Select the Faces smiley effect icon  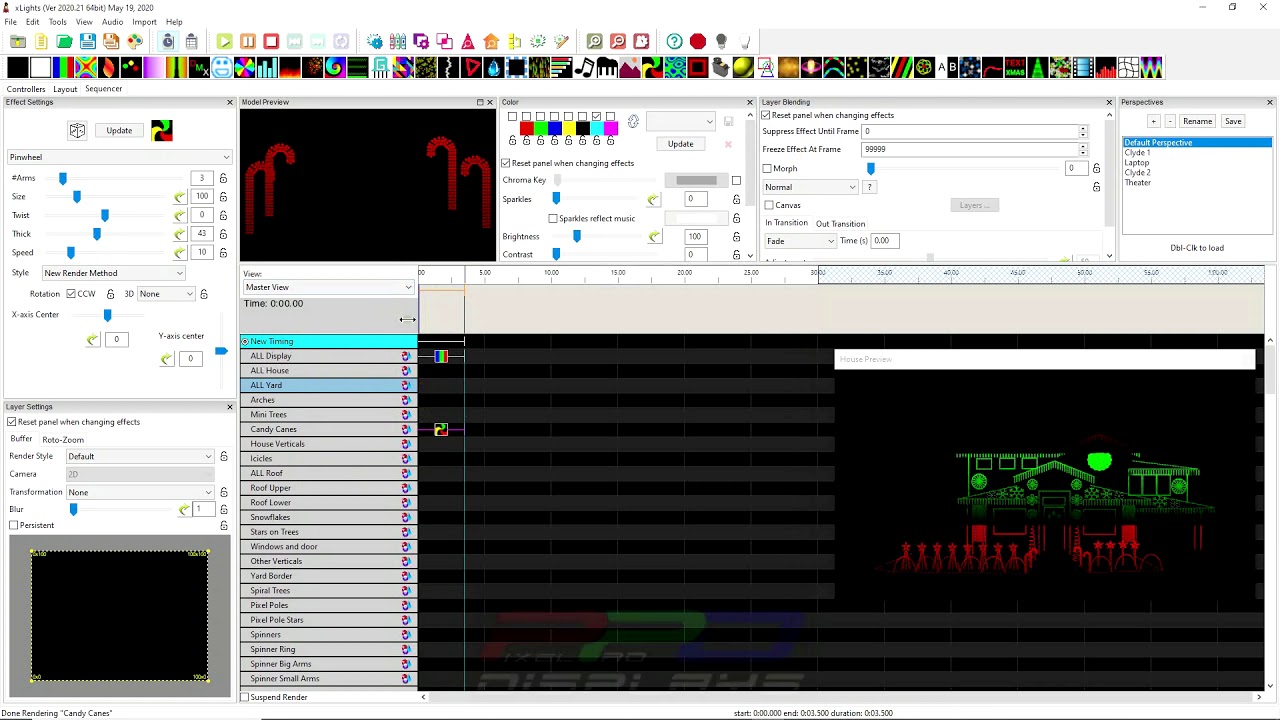point(220,68)
